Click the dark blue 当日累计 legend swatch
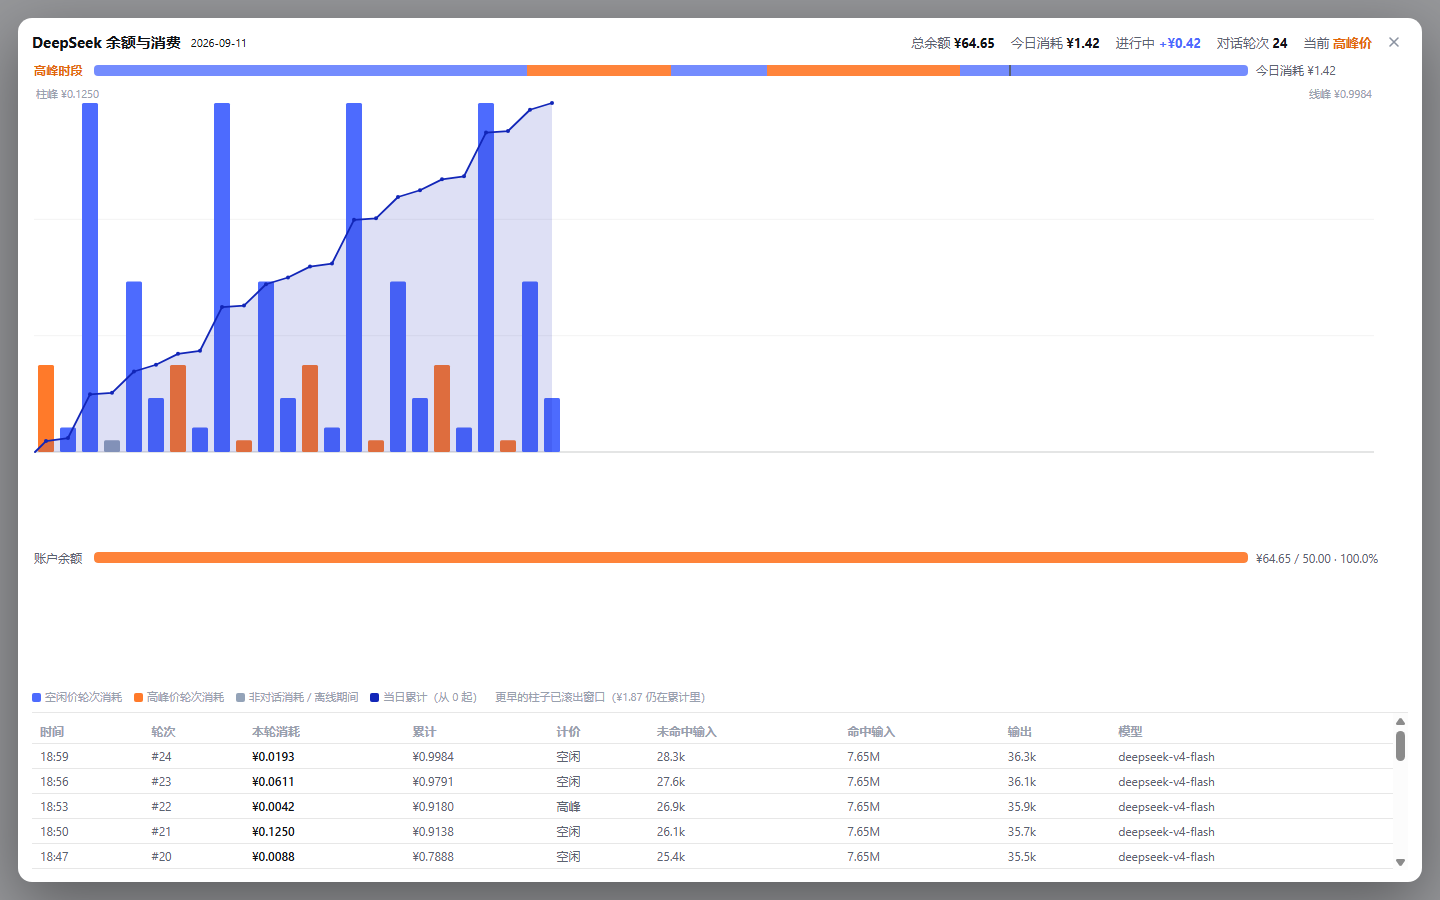 pos(374,697)
